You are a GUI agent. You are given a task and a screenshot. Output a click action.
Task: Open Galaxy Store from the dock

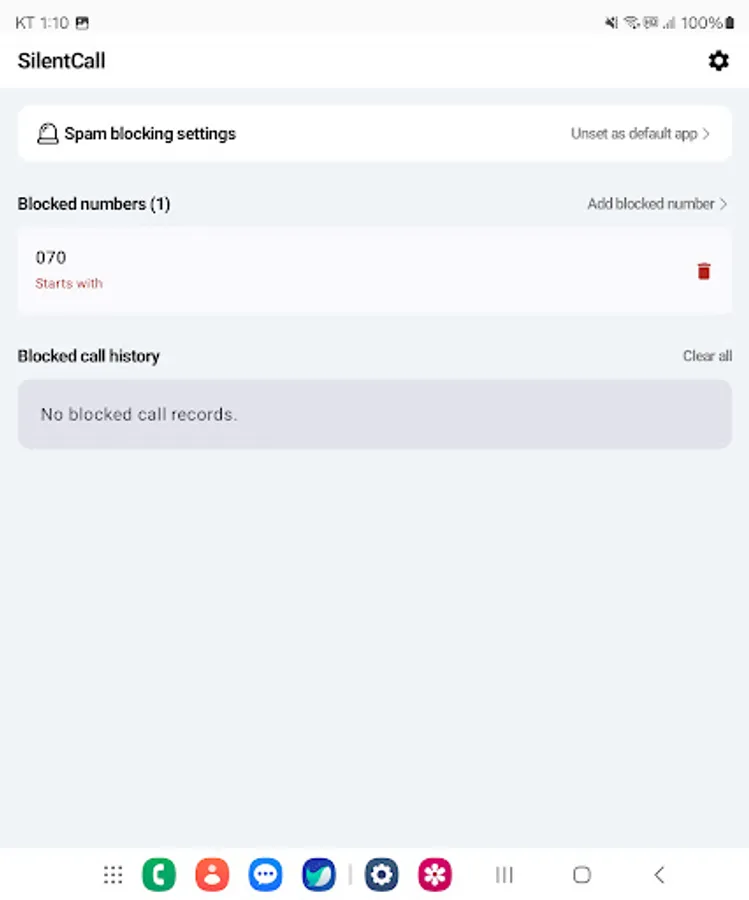(x=435, y=874)
